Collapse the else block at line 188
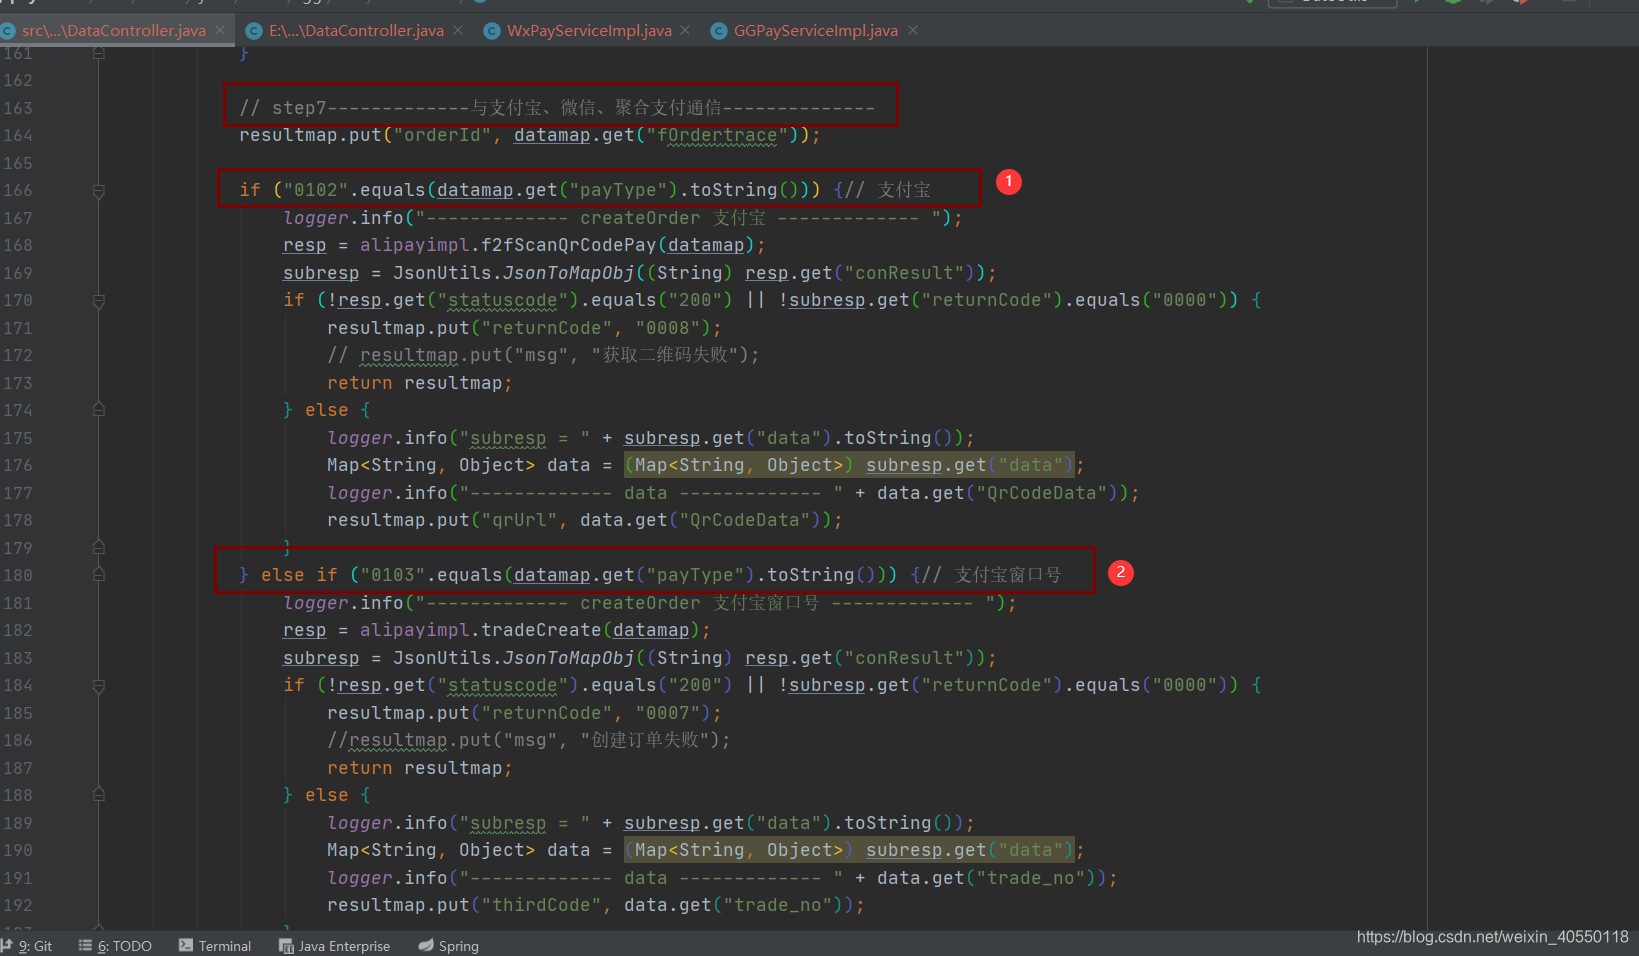Viewport: 1639px width, 956px height. tap(99, 794)
